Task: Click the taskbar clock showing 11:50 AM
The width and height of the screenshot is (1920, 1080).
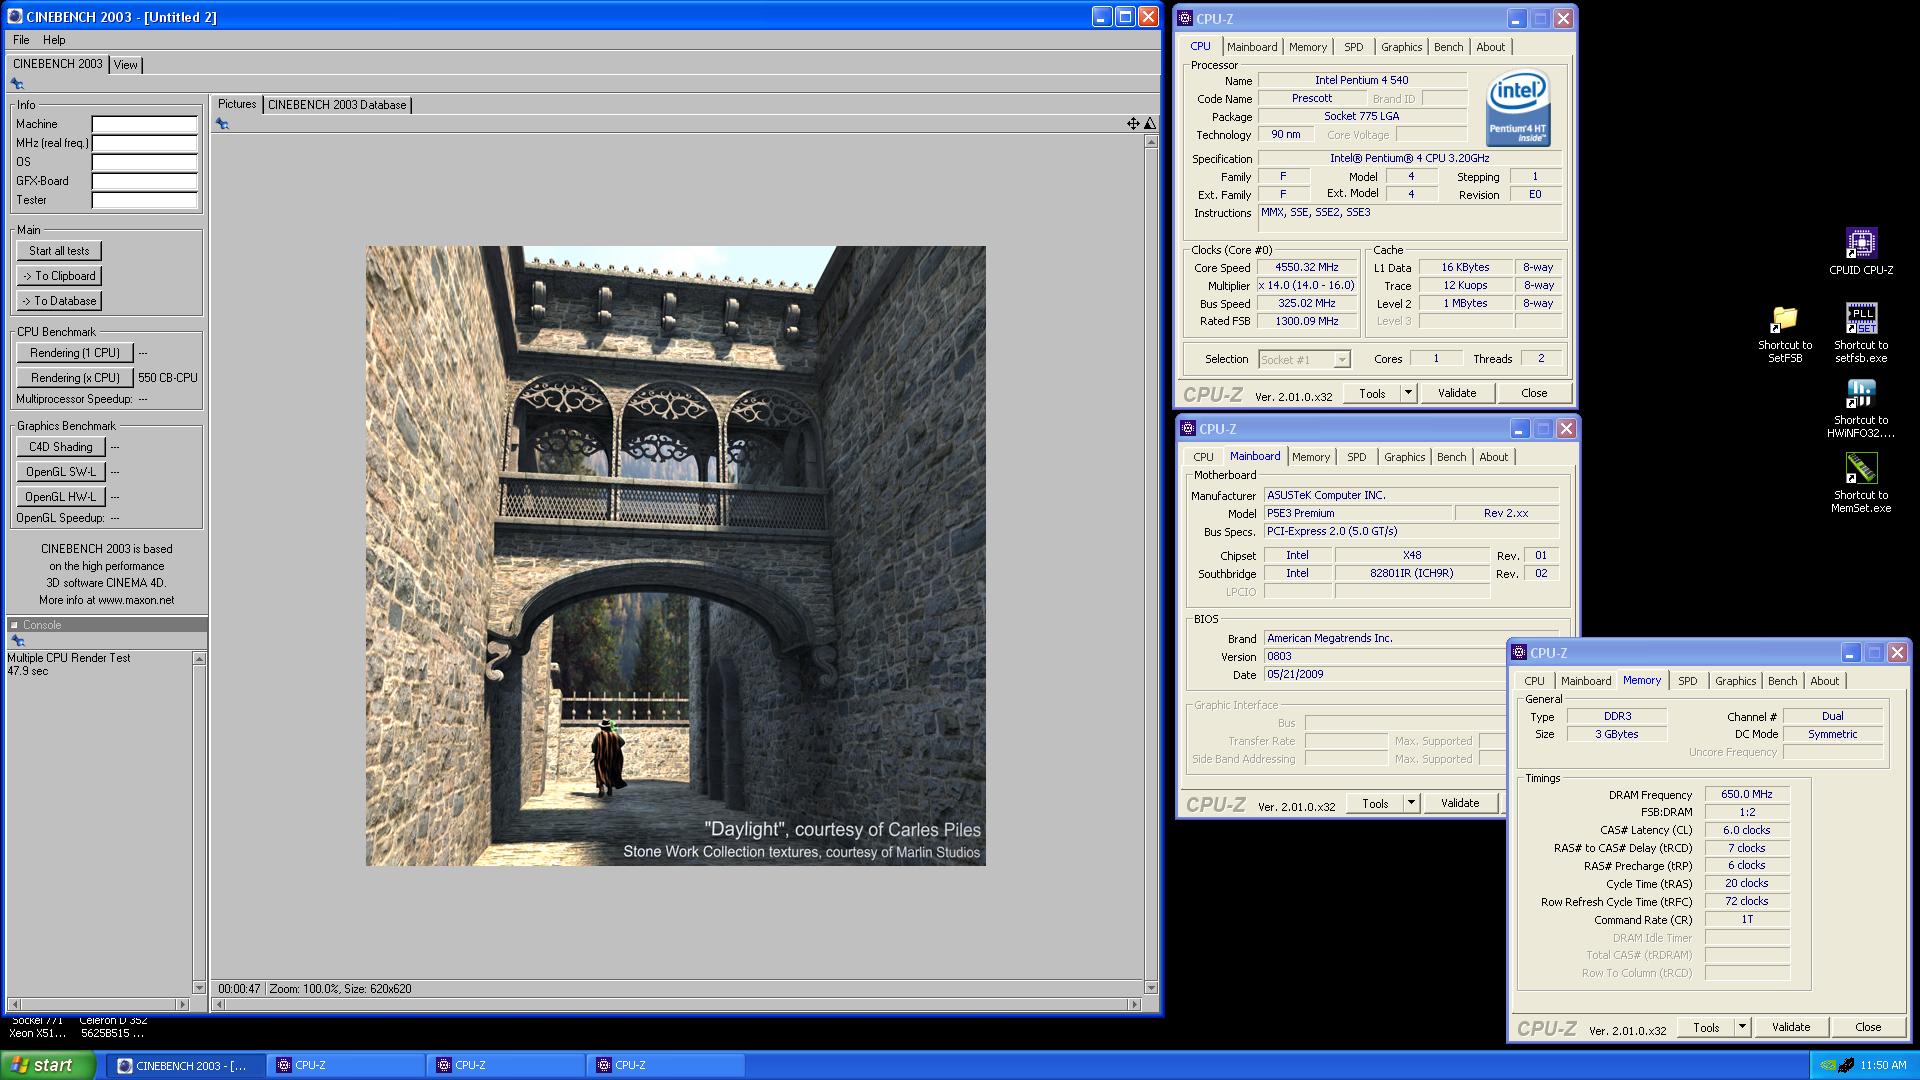Action: [x=1883, y=1065]
